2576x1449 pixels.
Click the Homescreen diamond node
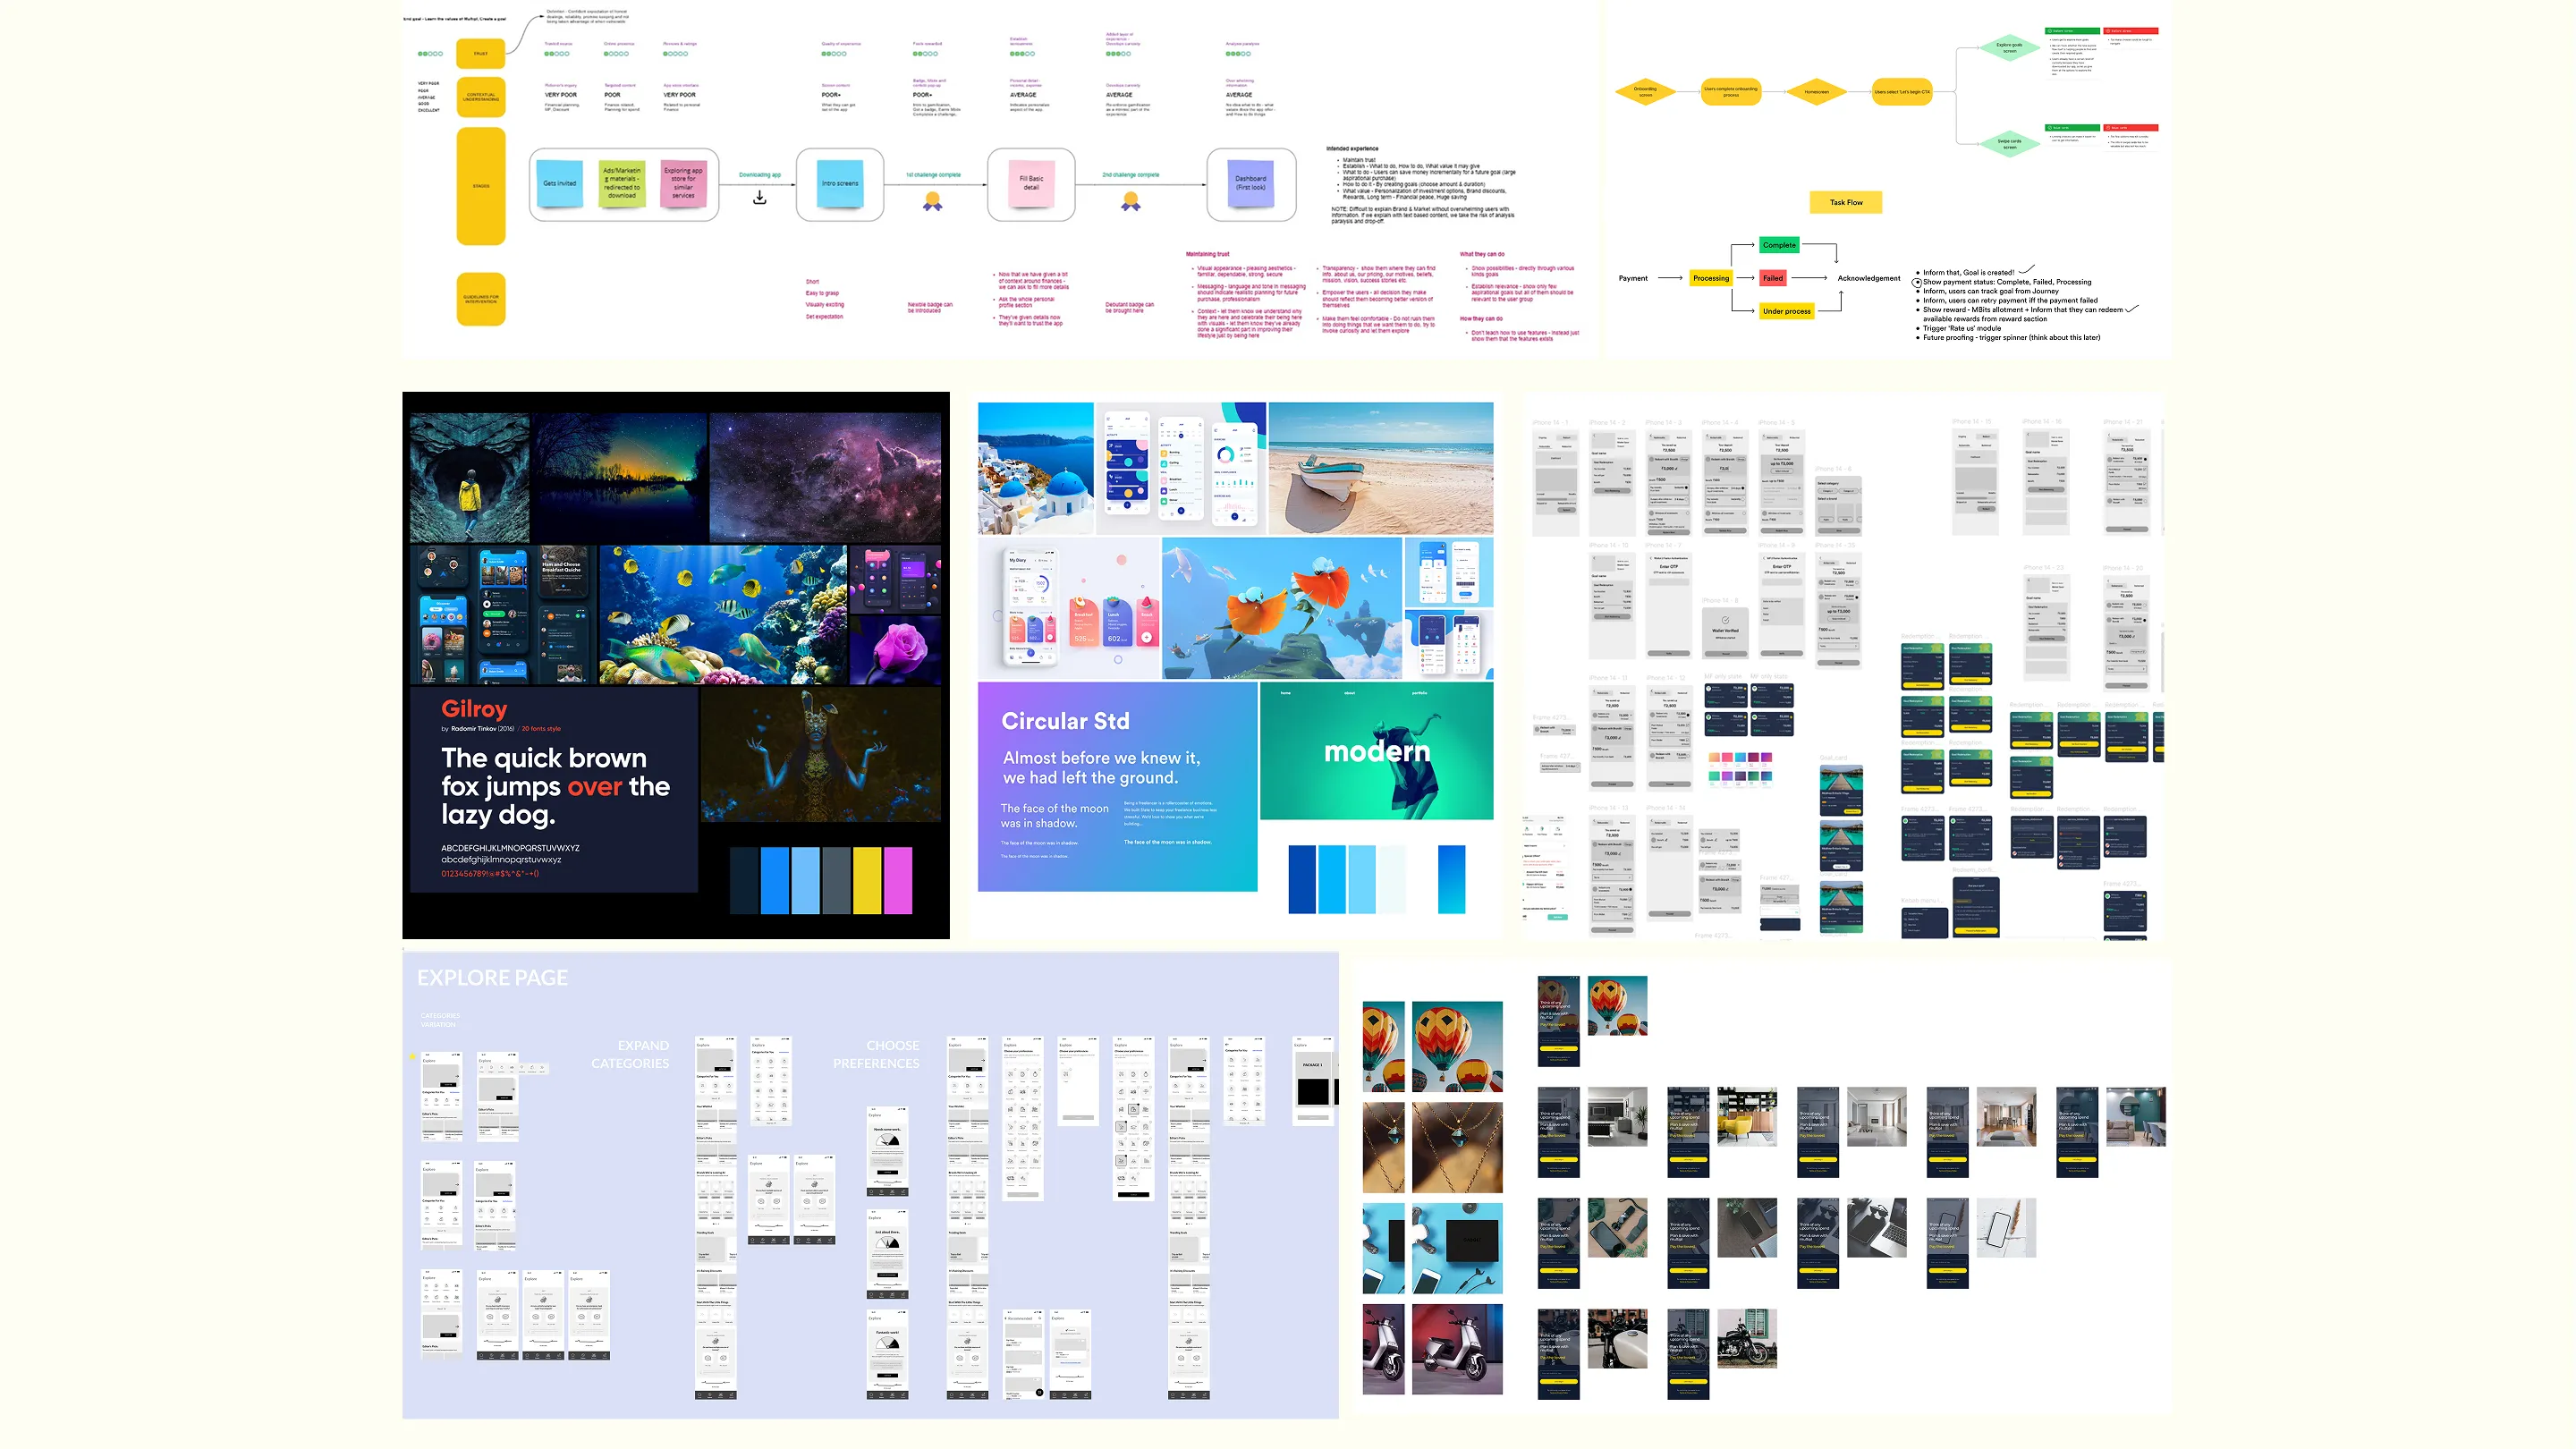1817,91
